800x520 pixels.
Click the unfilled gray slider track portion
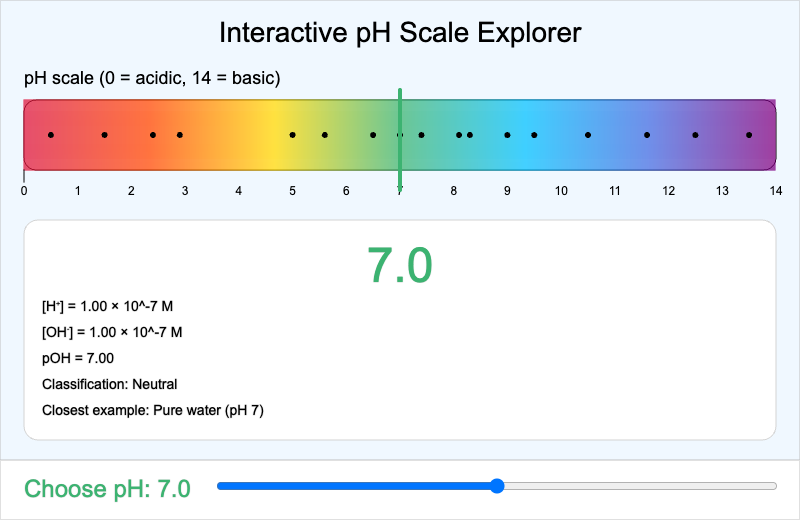[x=640, y=486]
